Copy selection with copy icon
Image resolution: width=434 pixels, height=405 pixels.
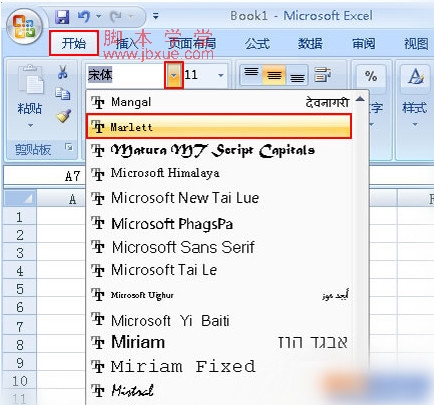pos(63,94)
